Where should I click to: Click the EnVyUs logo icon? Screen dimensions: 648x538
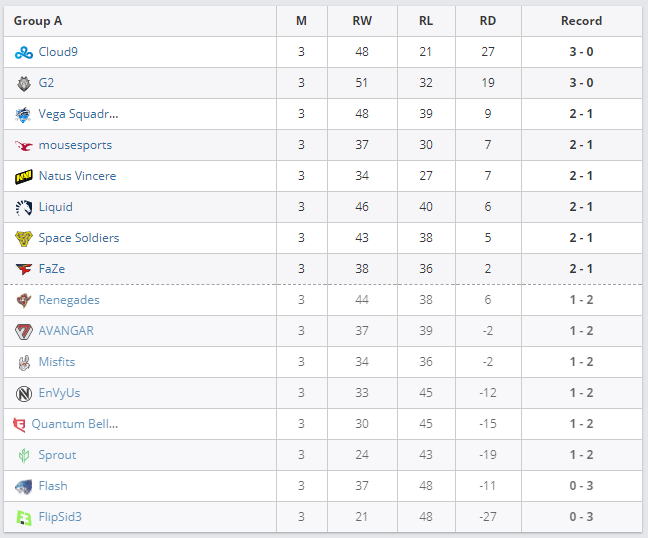click(24, 393)
